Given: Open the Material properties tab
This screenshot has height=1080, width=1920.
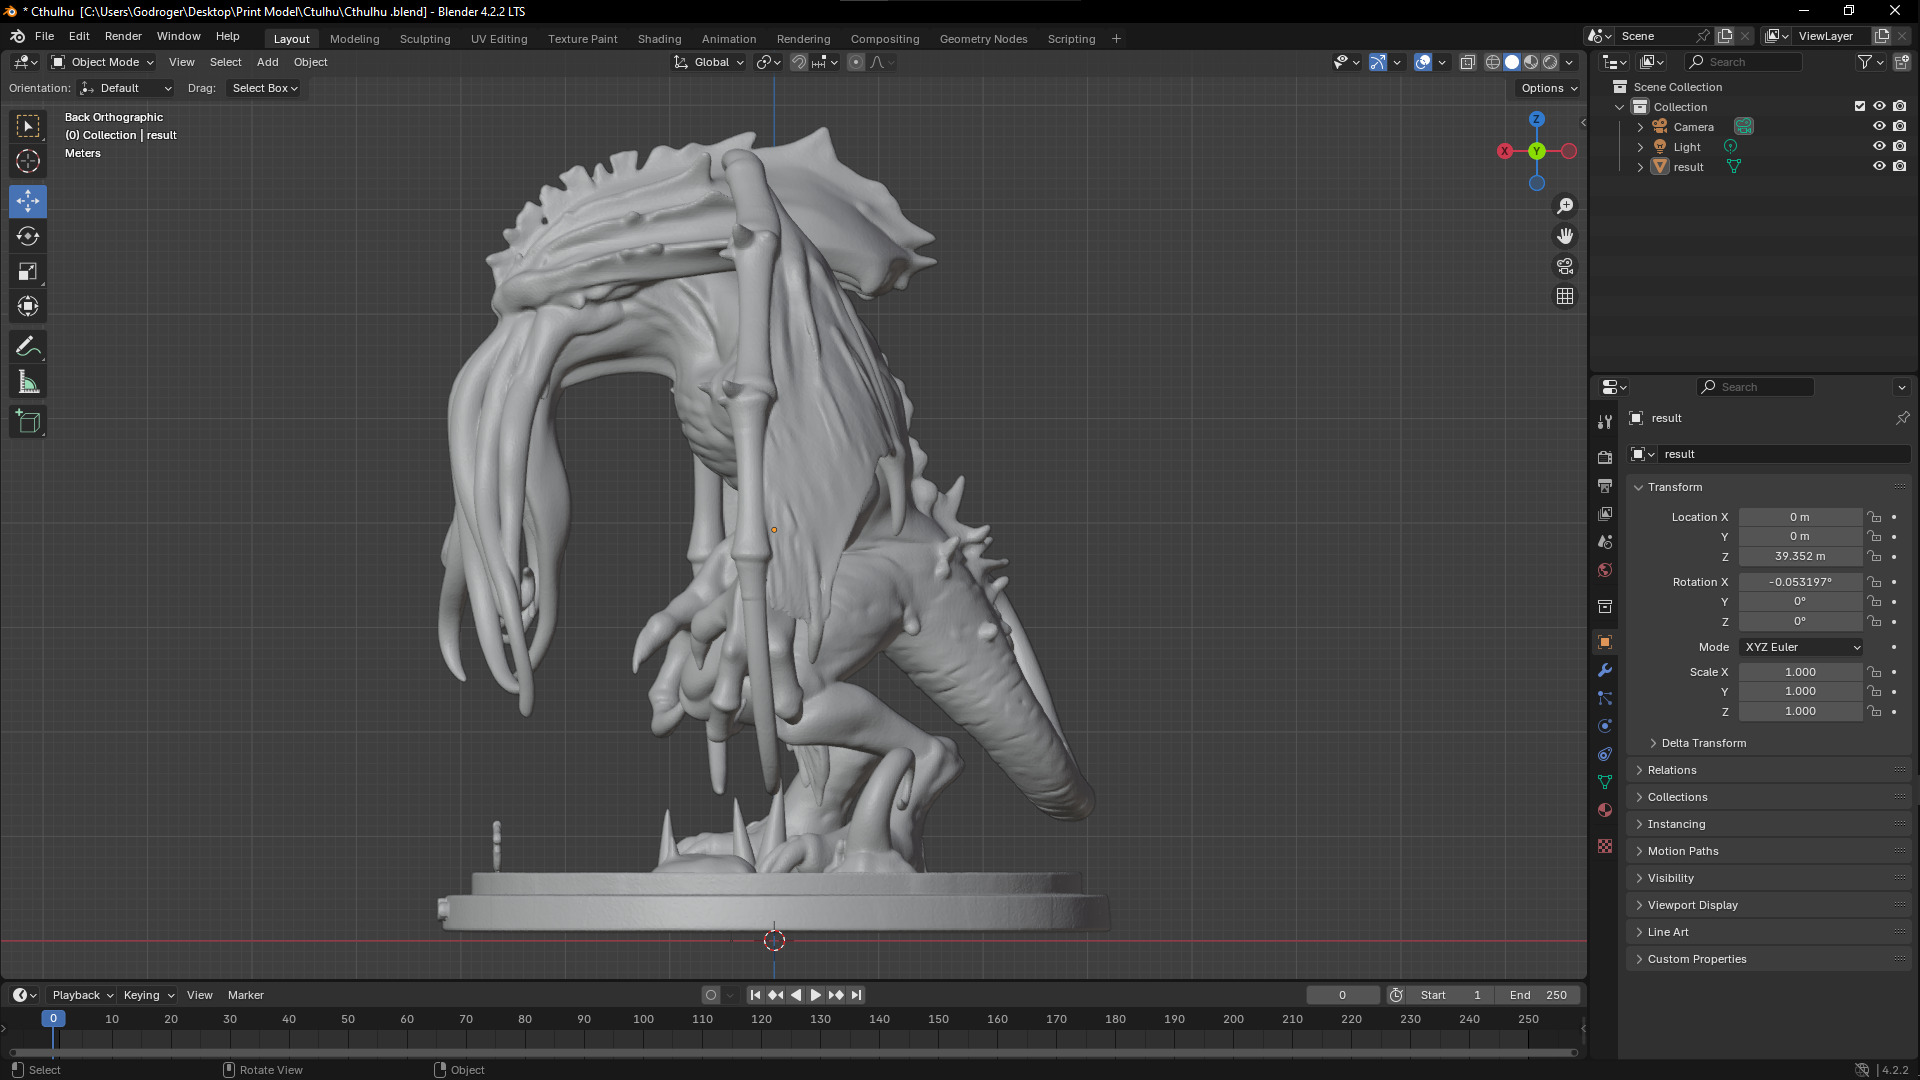Looking at the screenshot, I should pos(1605,810).
